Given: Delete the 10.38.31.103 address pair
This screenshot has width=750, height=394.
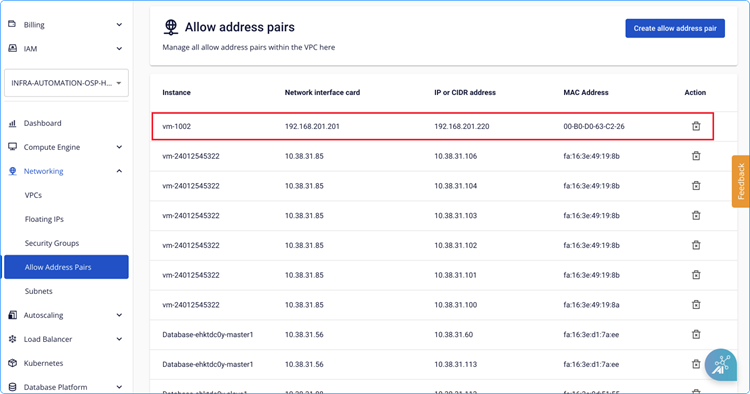Looking at the screenshot, I should point(696,215).
